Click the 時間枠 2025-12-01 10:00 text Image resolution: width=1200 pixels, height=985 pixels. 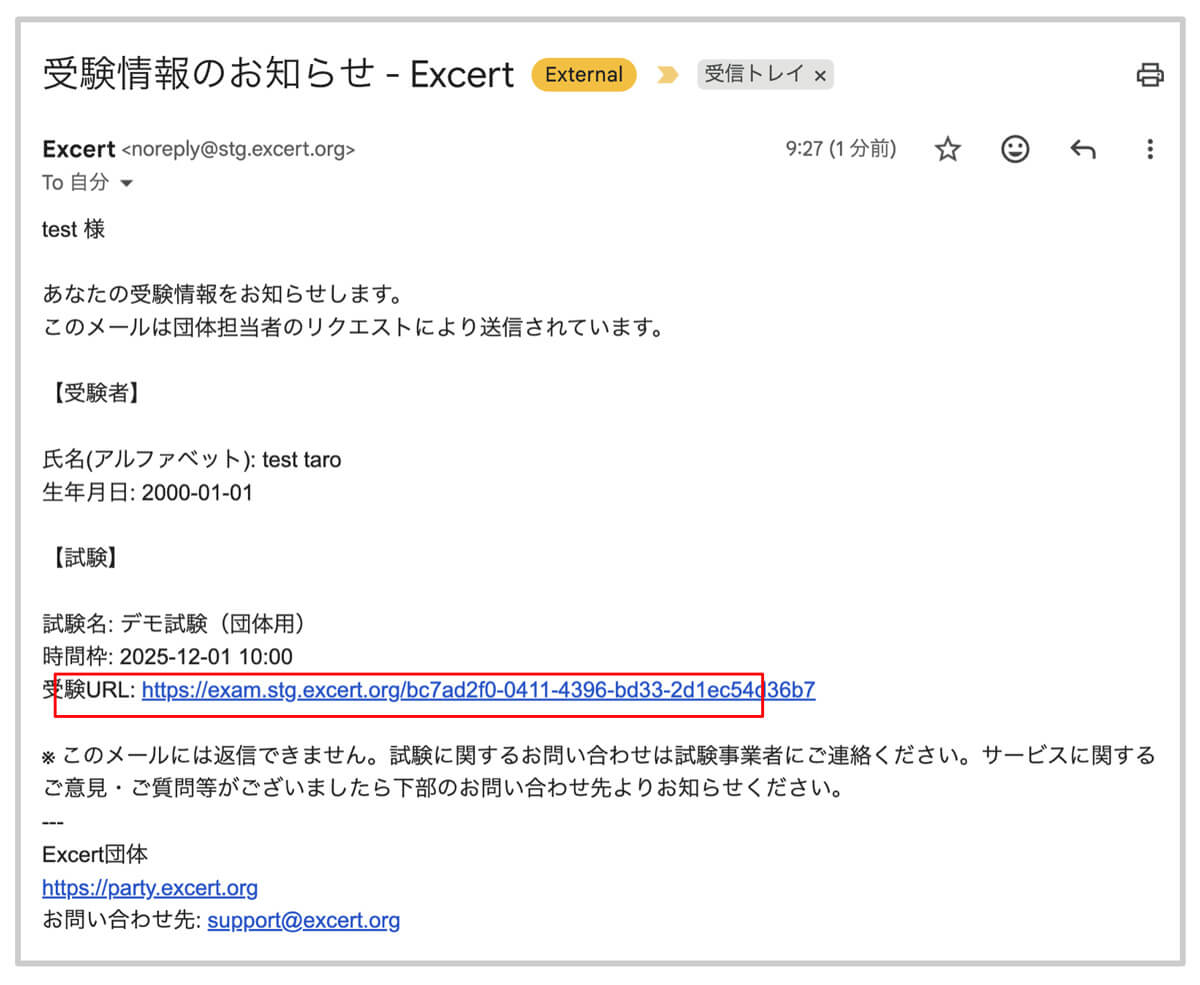click(x=167, y=657)
